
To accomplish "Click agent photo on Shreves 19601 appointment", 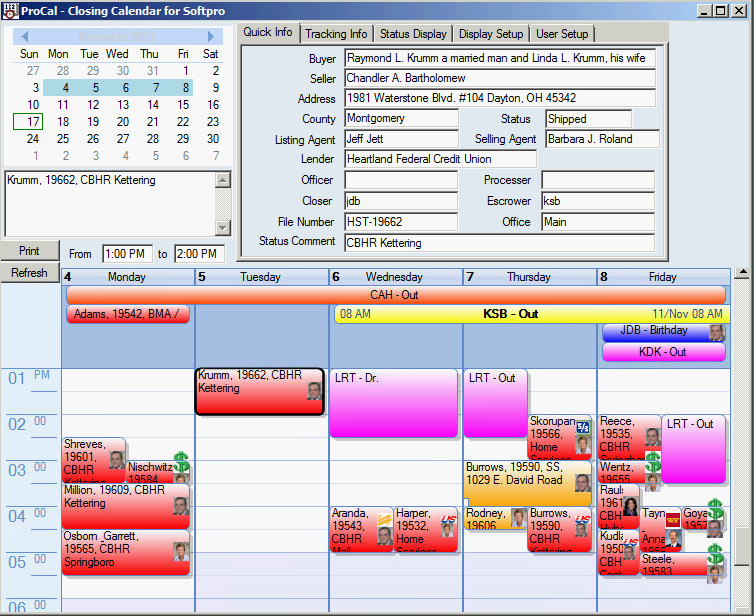I will [116, 460].
